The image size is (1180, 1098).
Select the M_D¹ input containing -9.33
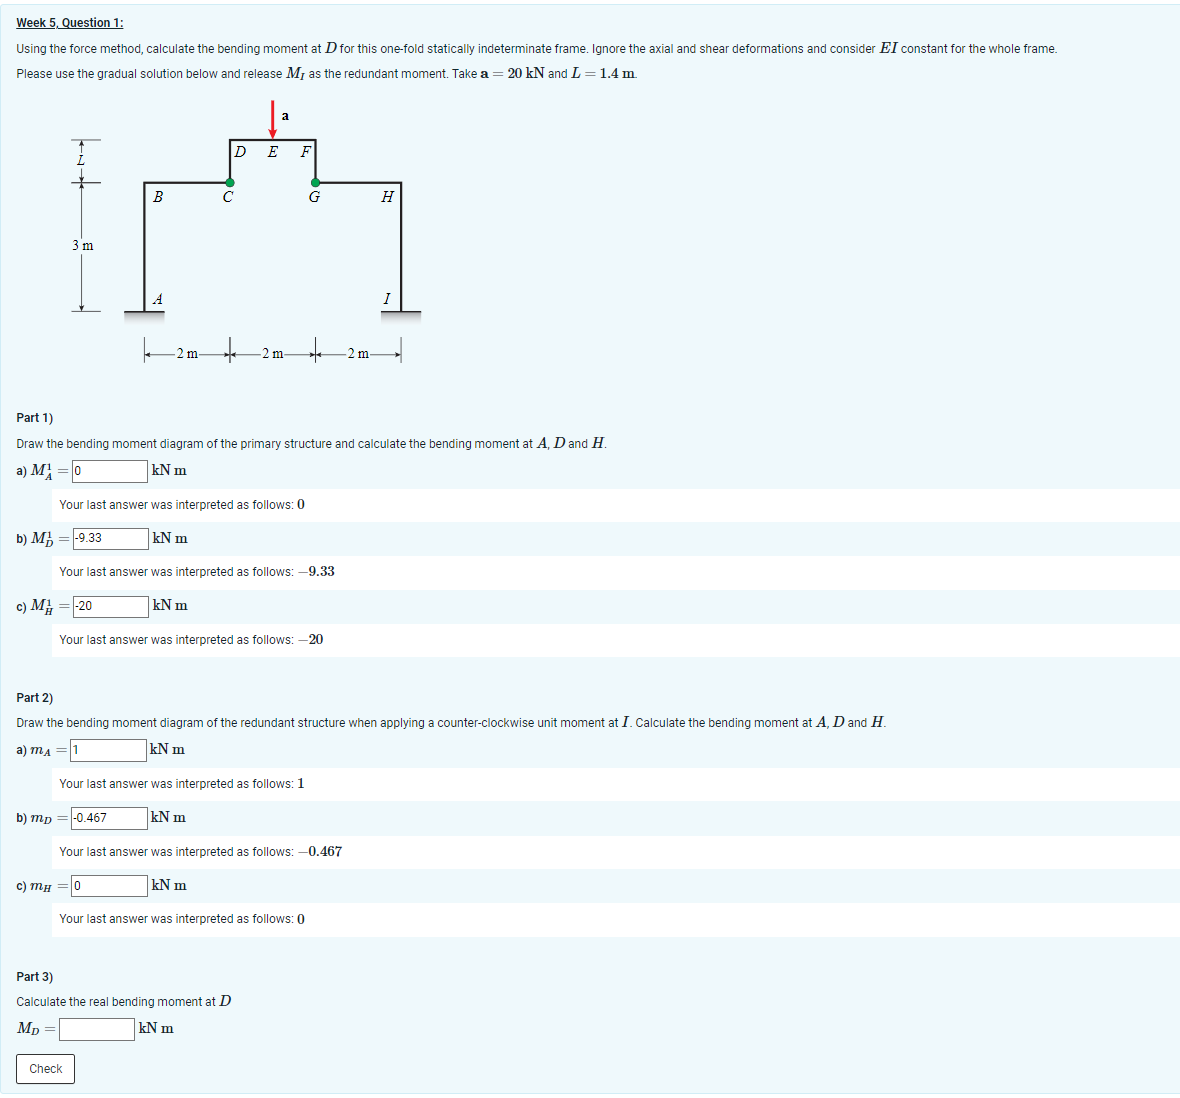(x=112, y=538)
